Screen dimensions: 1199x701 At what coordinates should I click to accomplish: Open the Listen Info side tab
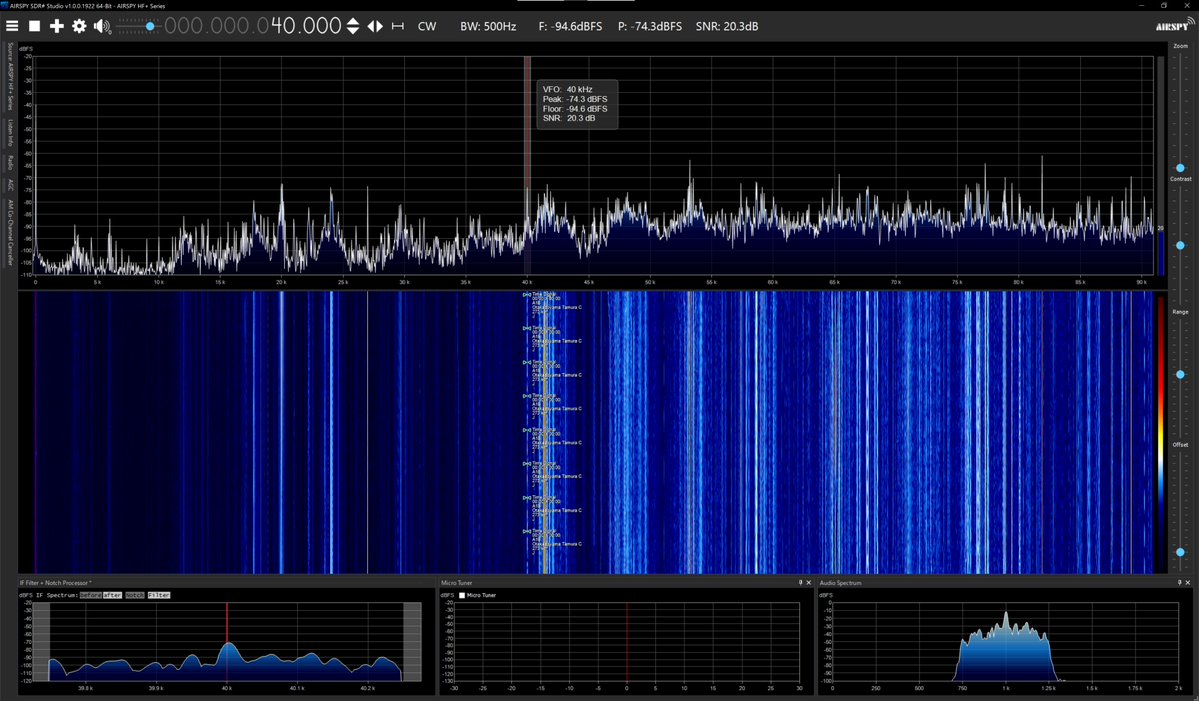10,133
